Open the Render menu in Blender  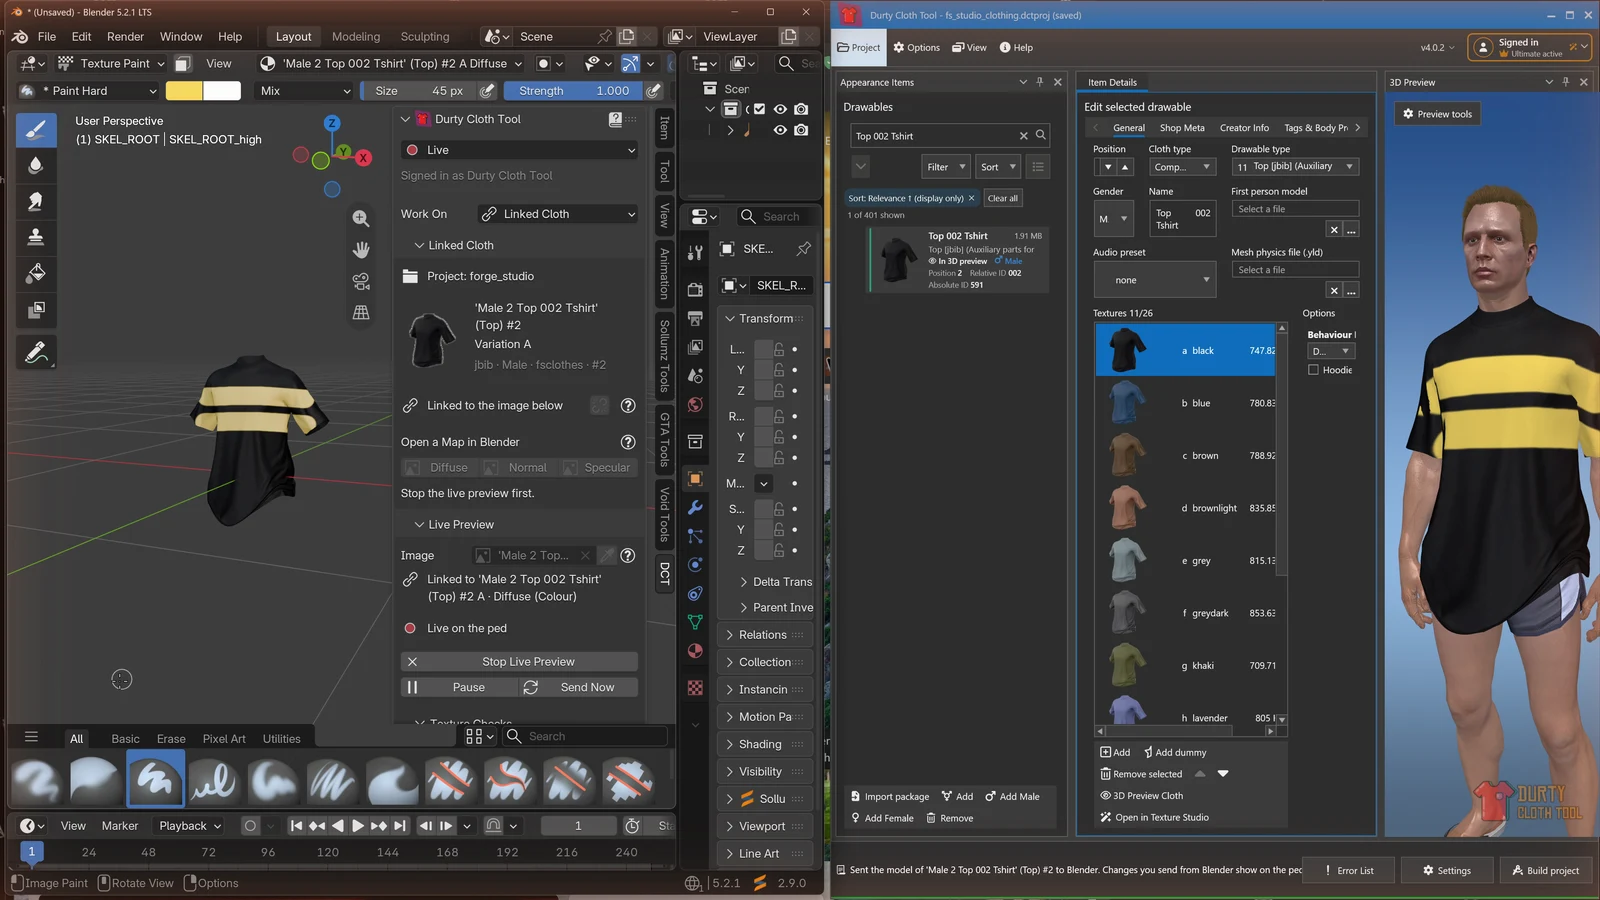(125, 36)
